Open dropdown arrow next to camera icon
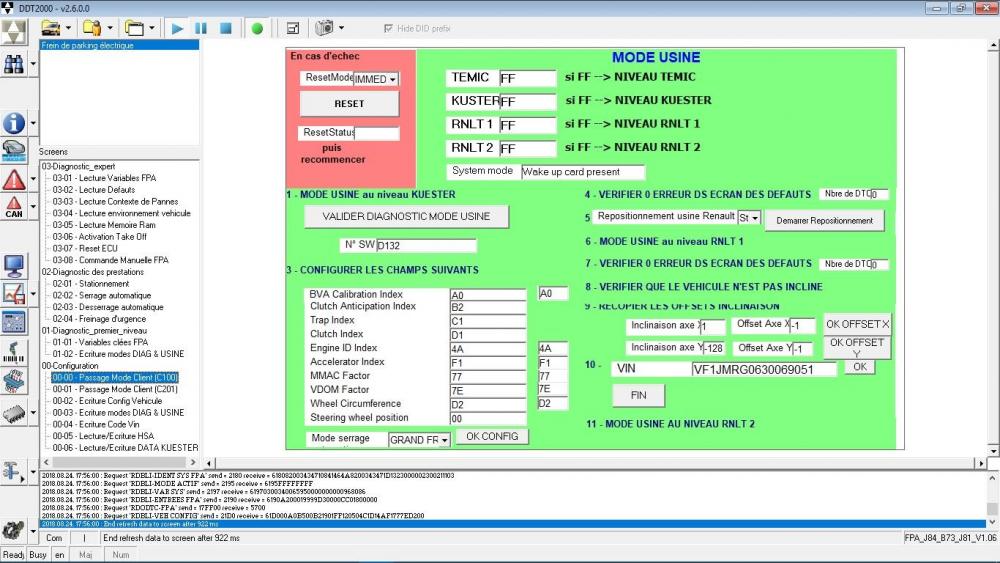Screen dimensions: 1000x563 [341, 28]
